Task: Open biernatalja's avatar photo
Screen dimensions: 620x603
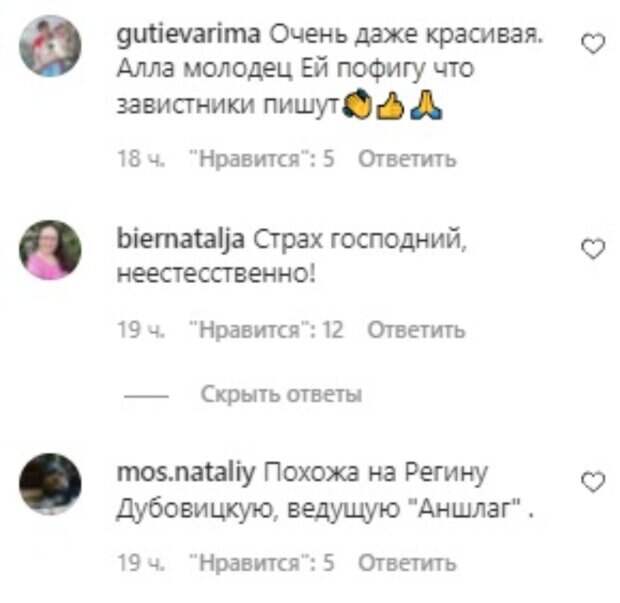Action: click(x=50, y=250)
